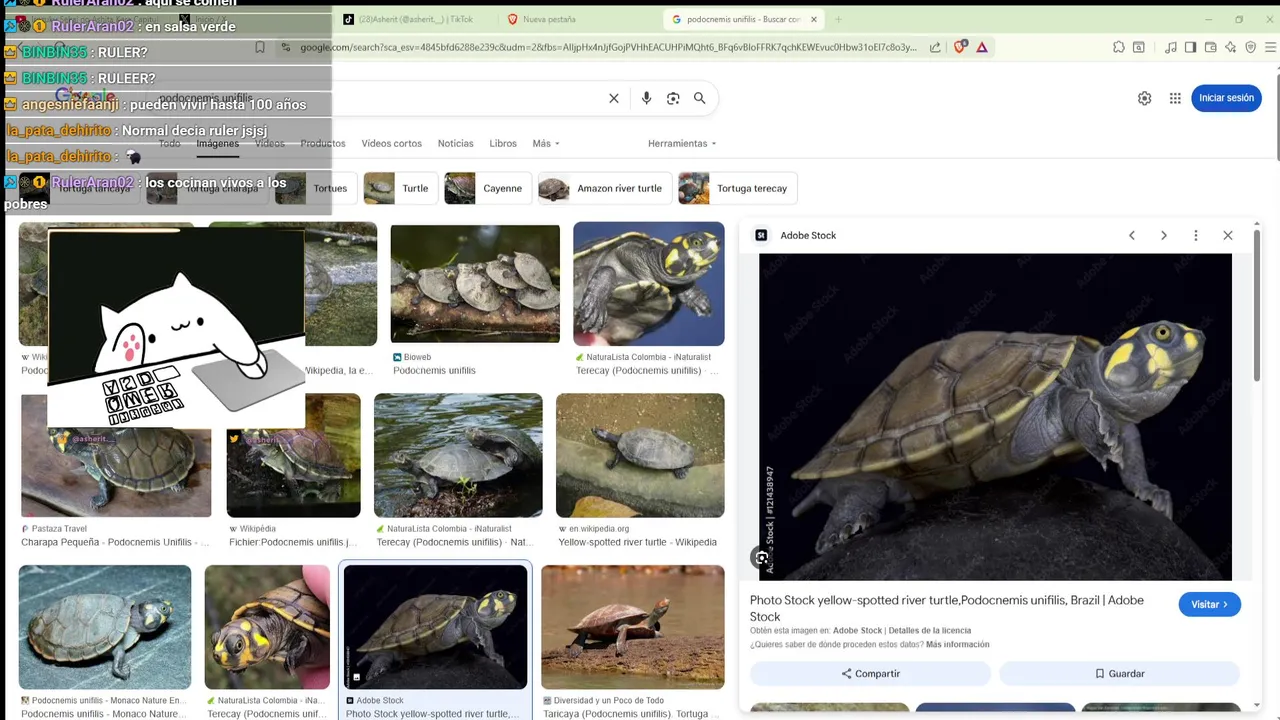
Task: Select the Cayenne suggestion chip
Action: (x=488, y=188)
